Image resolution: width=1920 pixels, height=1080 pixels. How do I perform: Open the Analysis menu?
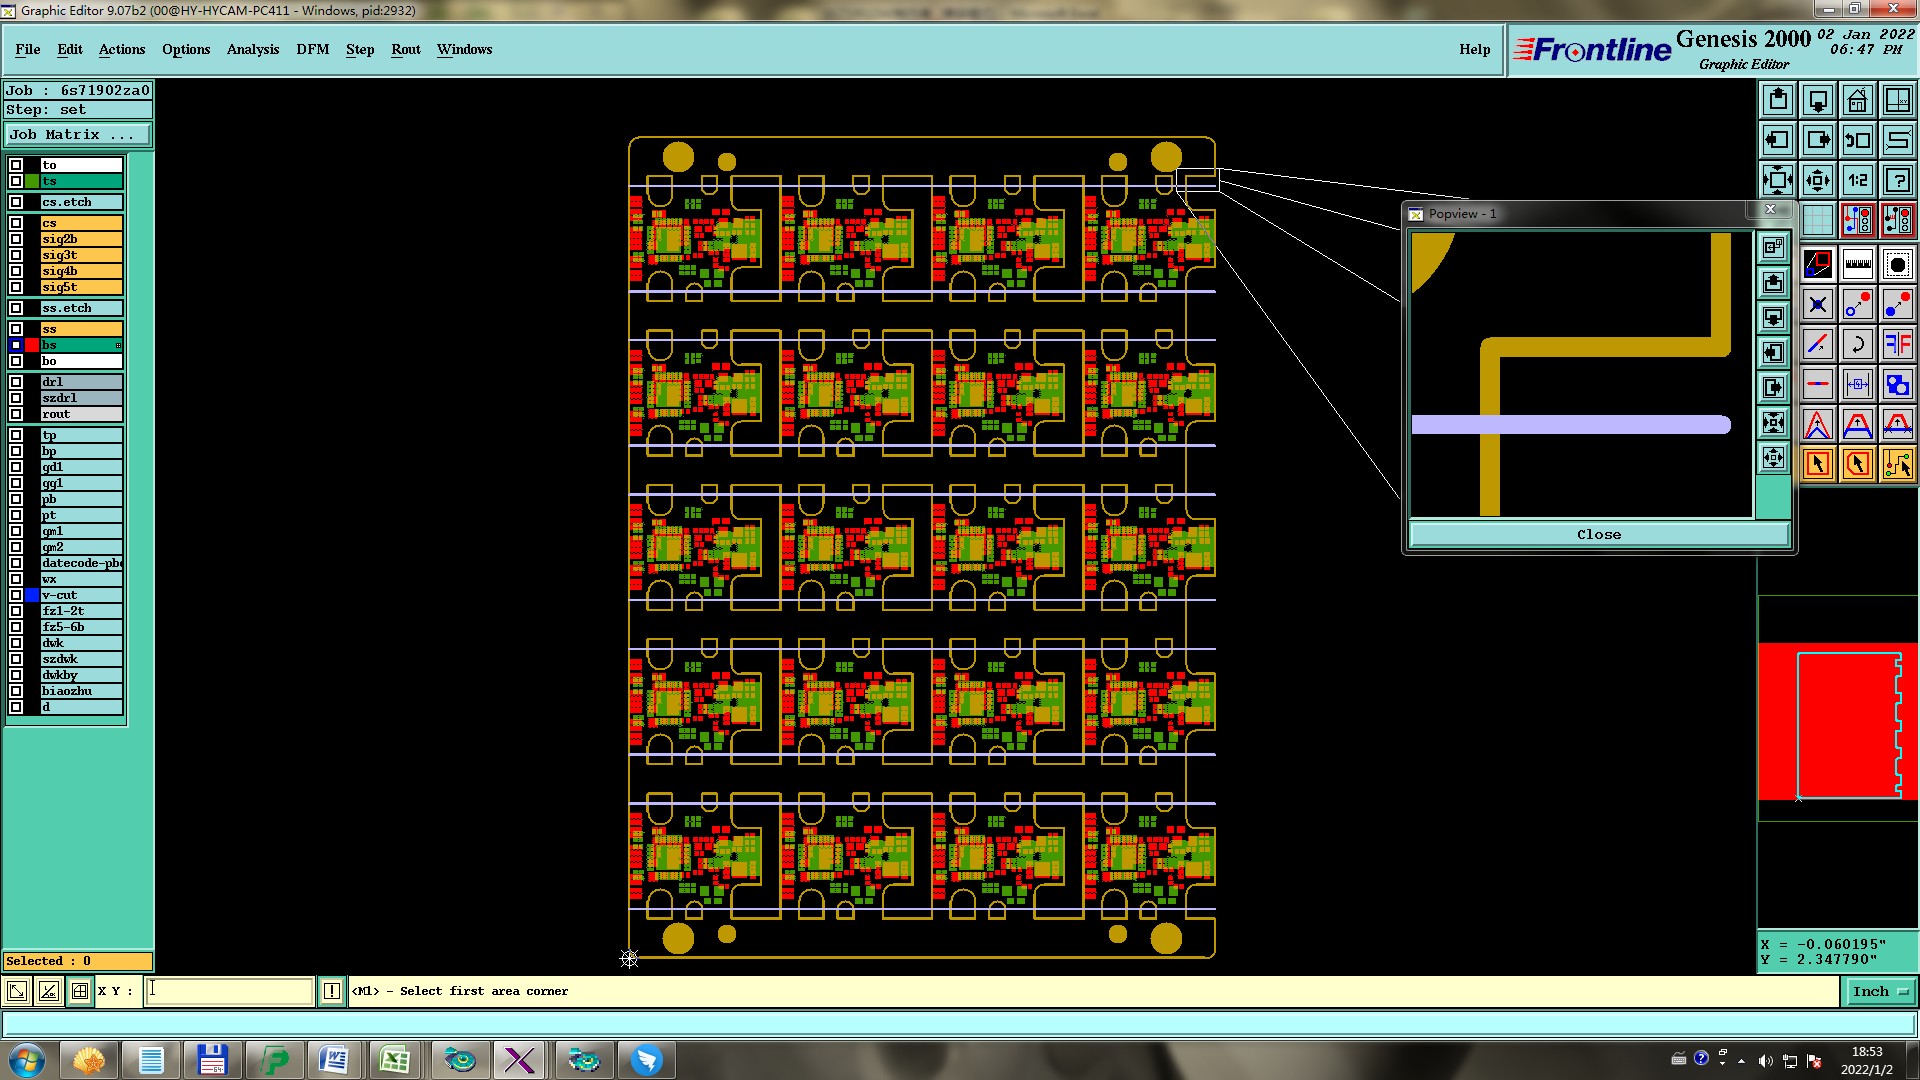pos(252,49)
